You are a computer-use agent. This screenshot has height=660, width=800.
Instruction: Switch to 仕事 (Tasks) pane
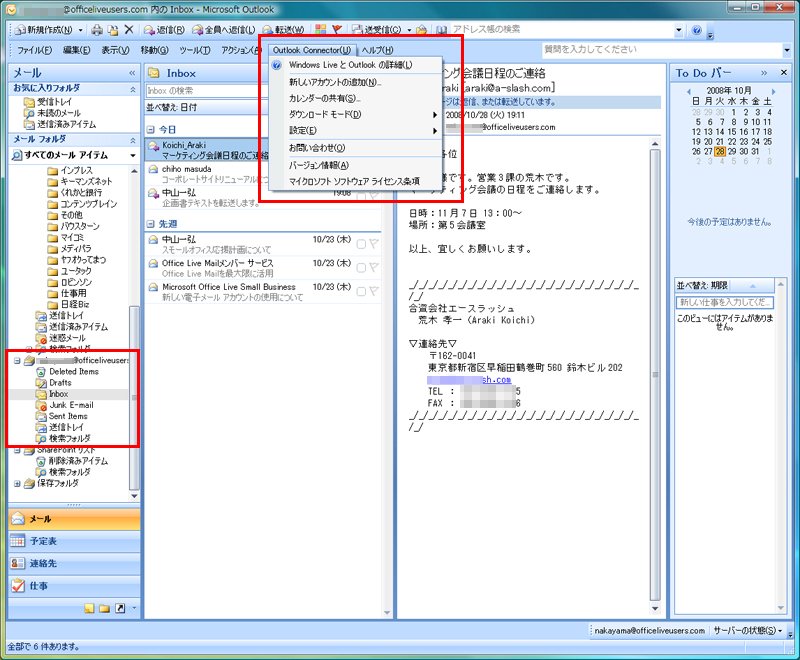click(74, 586)
